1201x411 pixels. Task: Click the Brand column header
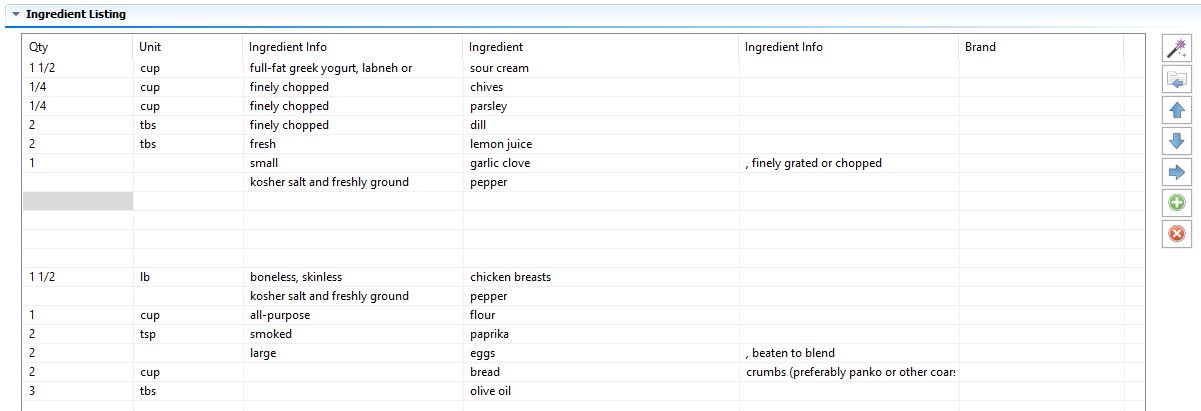[1041, 47]
